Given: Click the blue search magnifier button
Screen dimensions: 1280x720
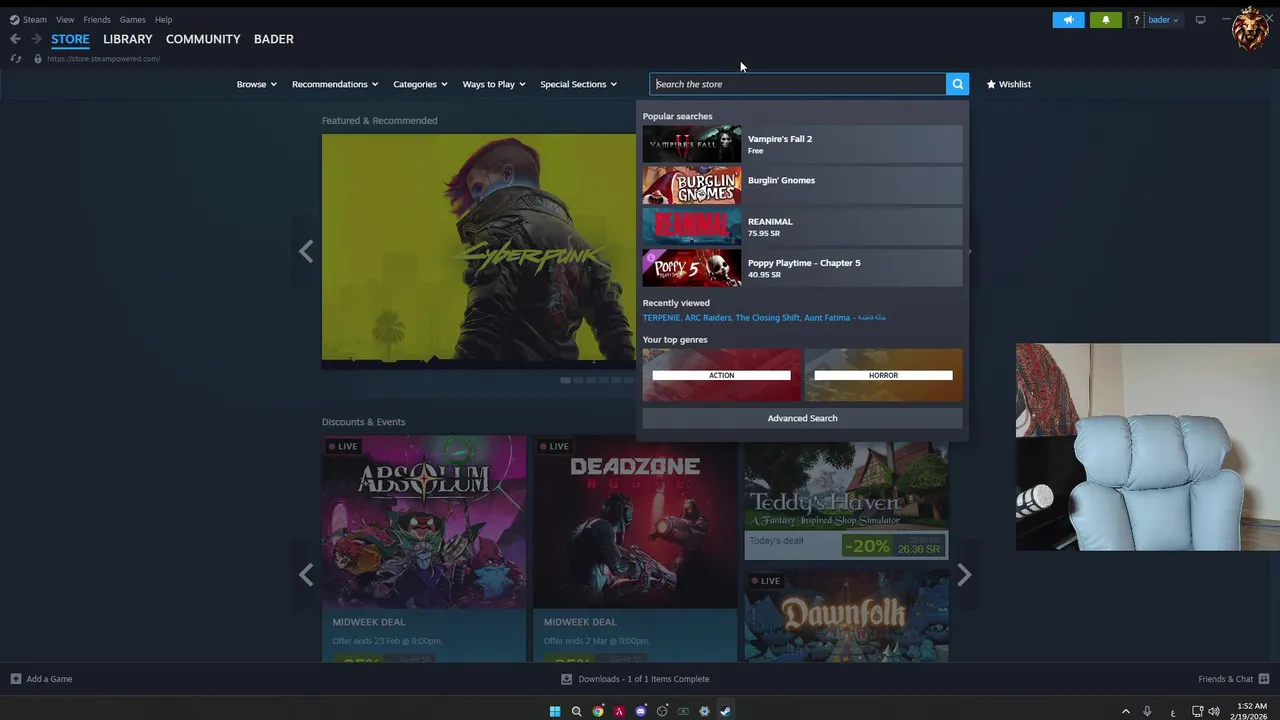Looking at the screenshot, I should point(958,84).
